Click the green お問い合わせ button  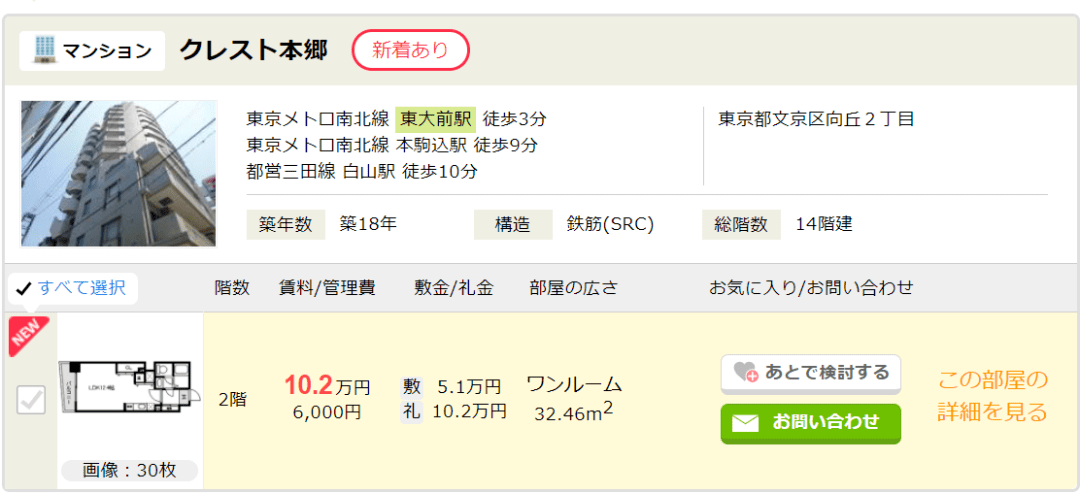pyautogui.click(x=811, y=423)
